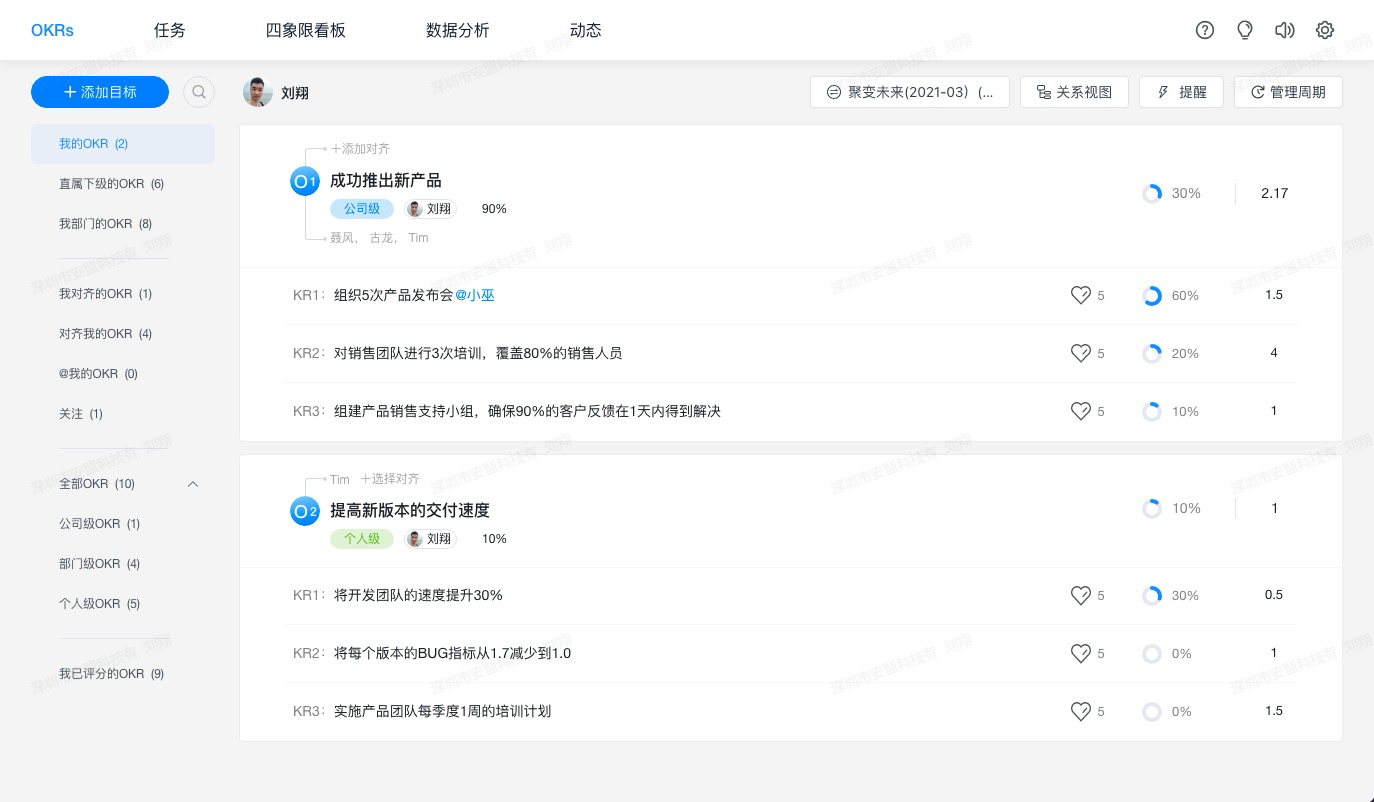Like KR2 将每个版本的BUG指标 heart icon
The width and height of the screenshot is (1374, 802).
(1080, 653)
